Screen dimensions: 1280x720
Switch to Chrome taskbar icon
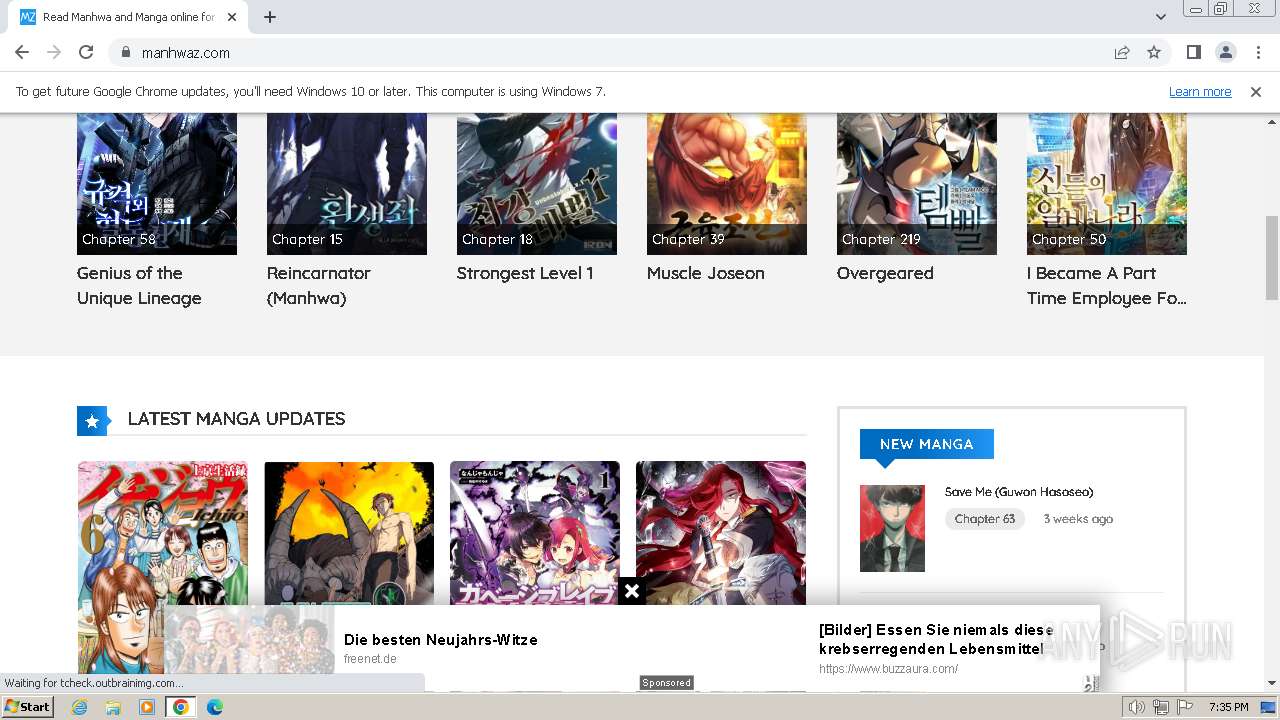point(181,707)
